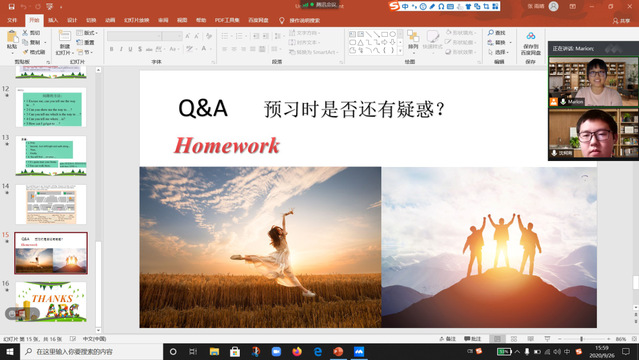
Task: Click the Reset slide button
Action: 86,42
